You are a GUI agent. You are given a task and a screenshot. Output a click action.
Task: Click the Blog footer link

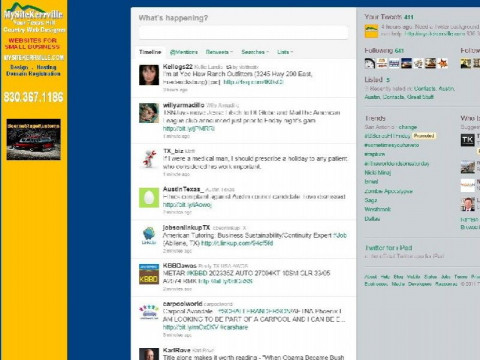[x=398, y=277]
